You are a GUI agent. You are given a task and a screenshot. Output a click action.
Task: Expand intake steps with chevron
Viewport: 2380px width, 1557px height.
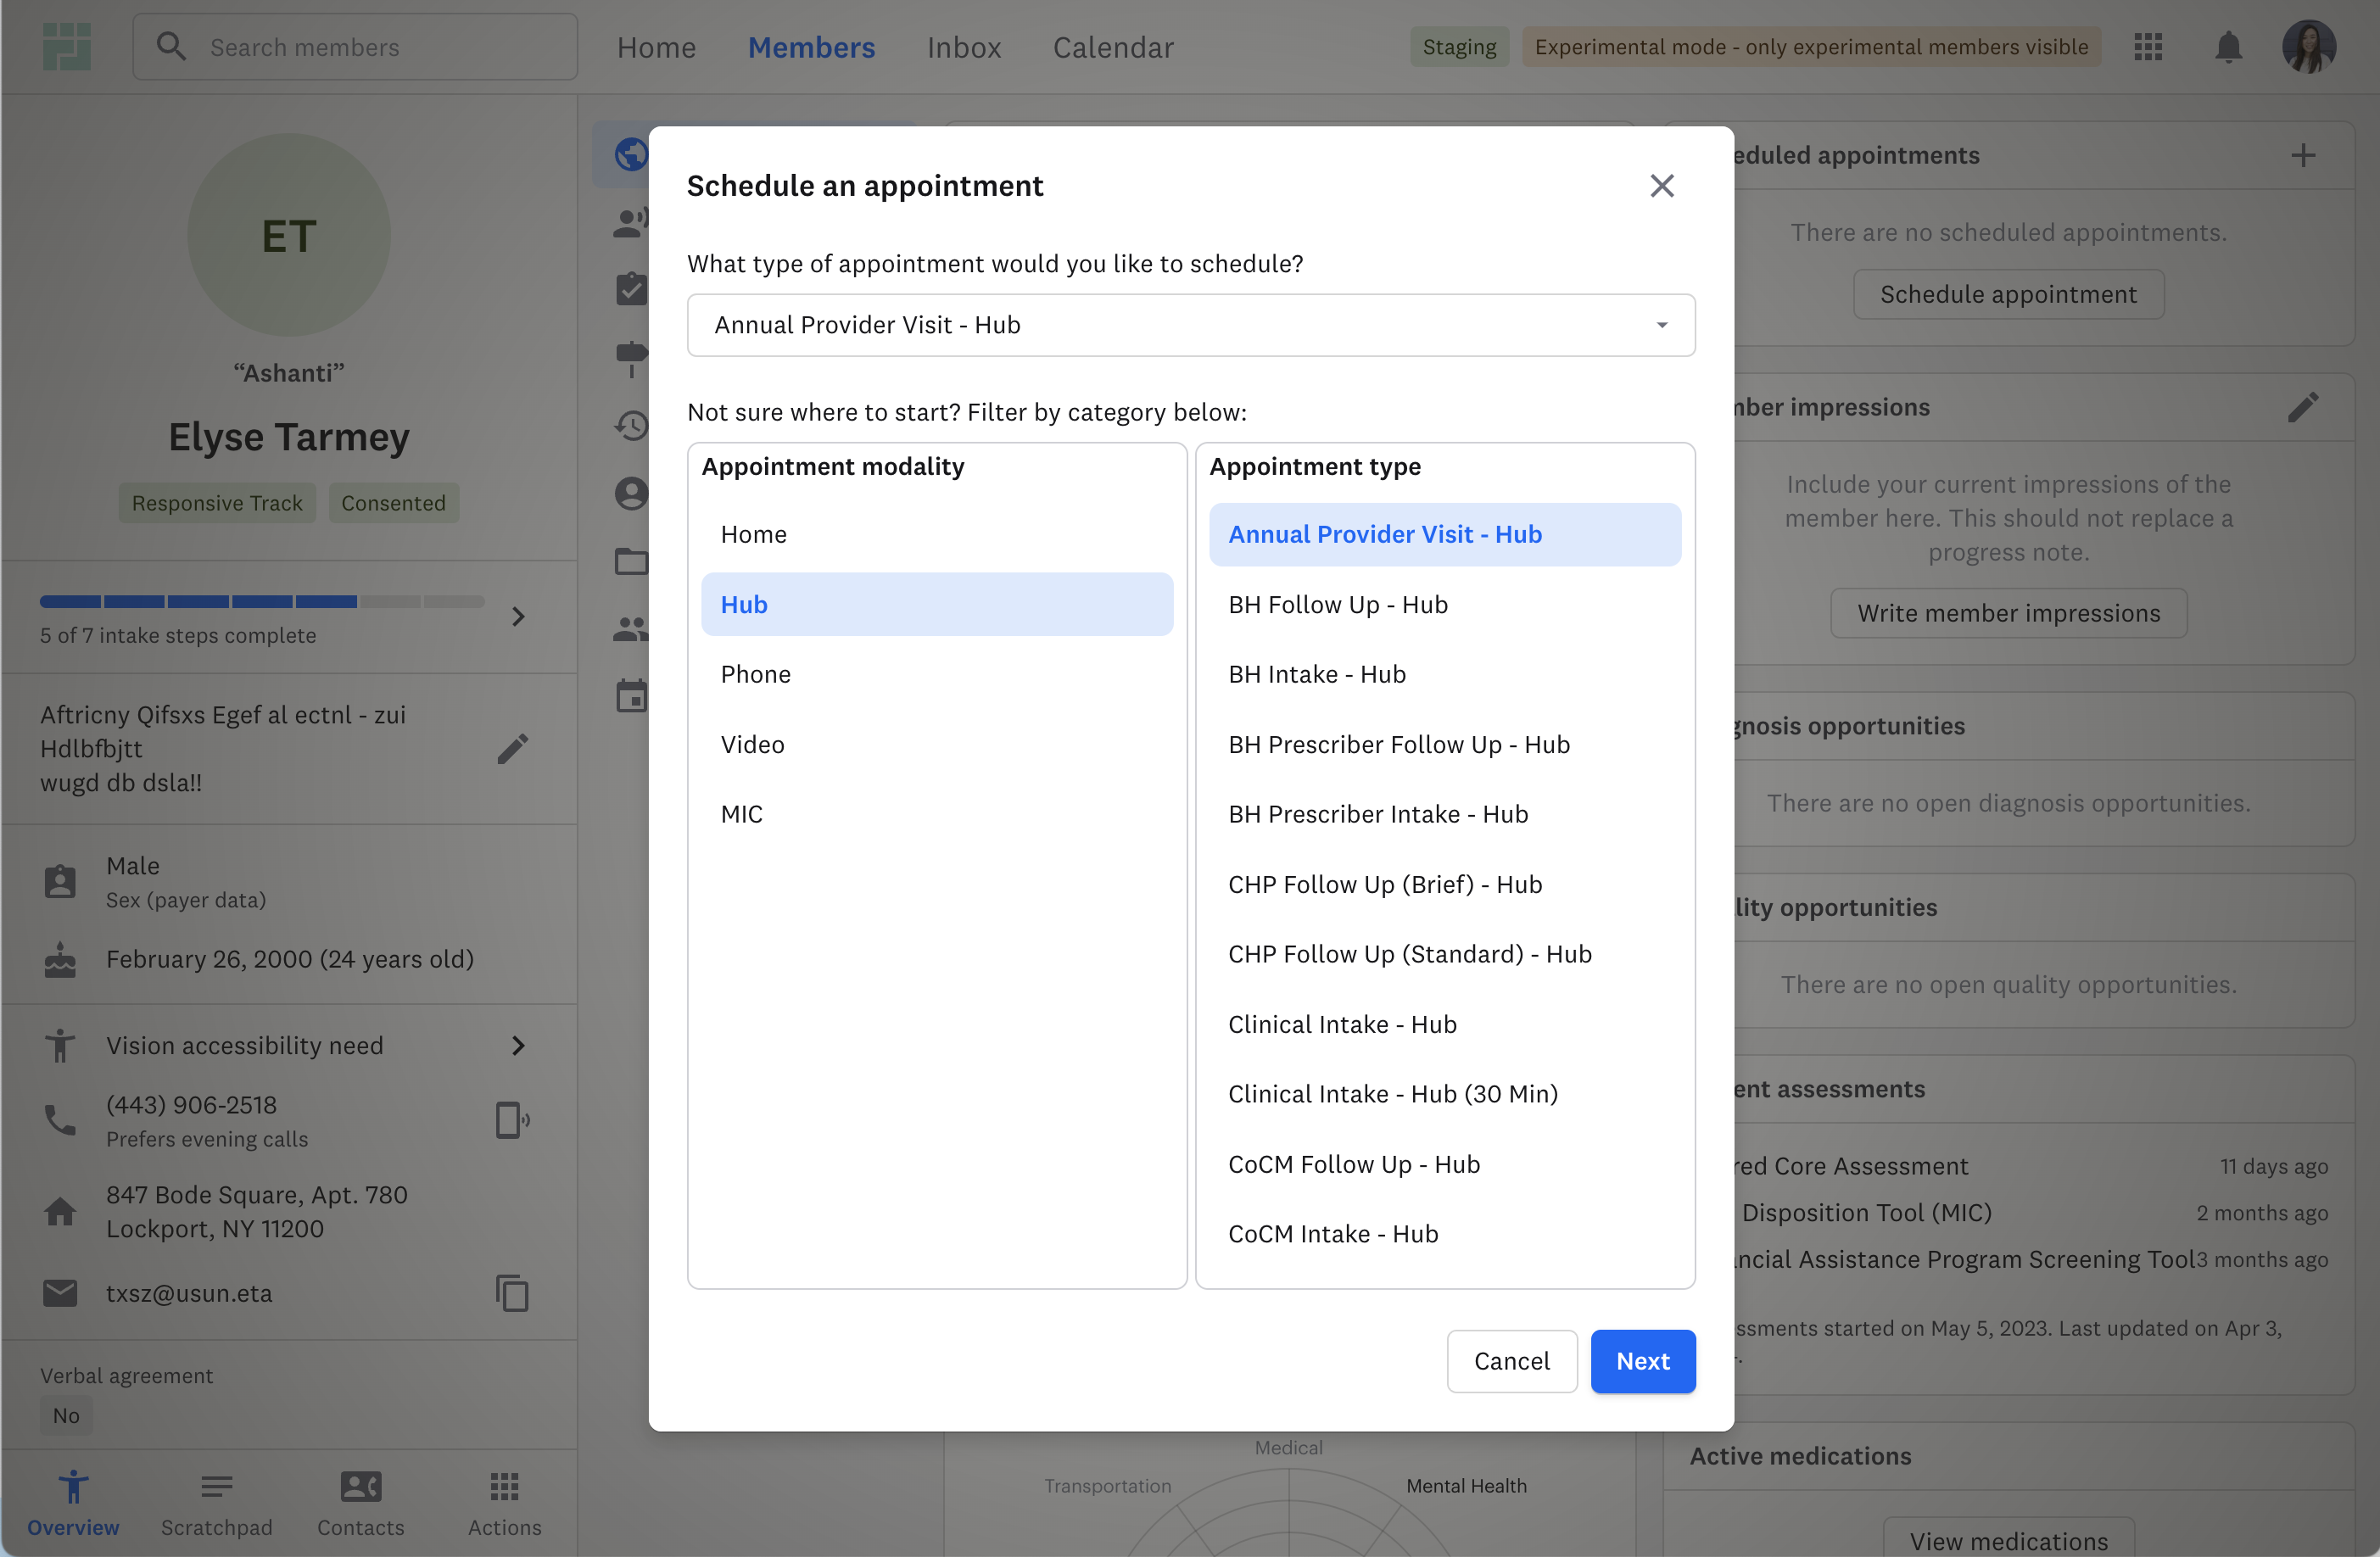(x=518, y=616)
